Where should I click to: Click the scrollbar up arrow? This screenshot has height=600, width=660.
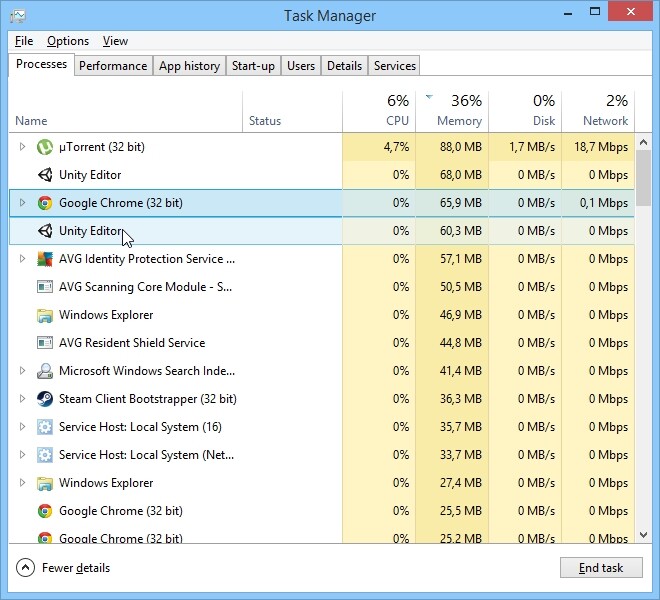[x=643, y=142]
